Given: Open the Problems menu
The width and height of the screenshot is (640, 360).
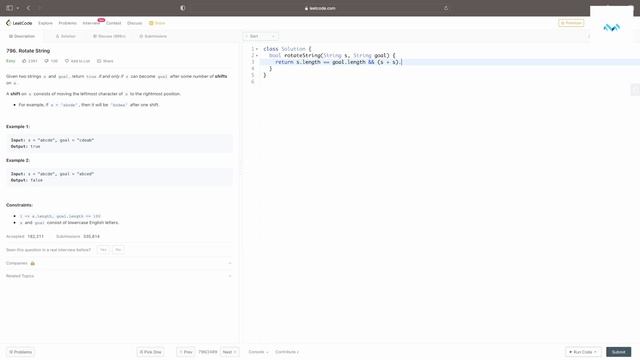Looking at the screenshot, I should pos(67,23).
